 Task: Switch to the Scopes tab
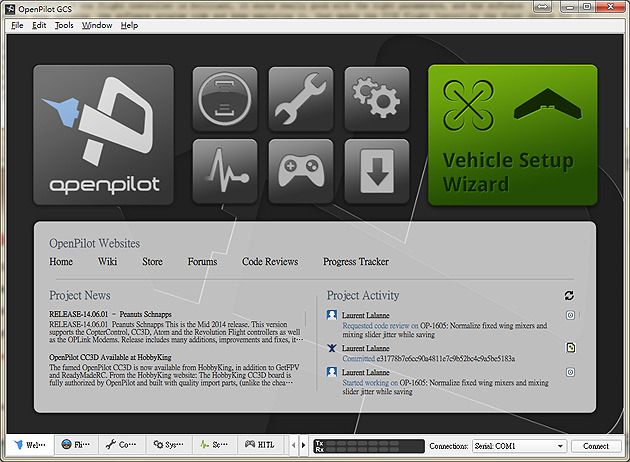[214, 445]
